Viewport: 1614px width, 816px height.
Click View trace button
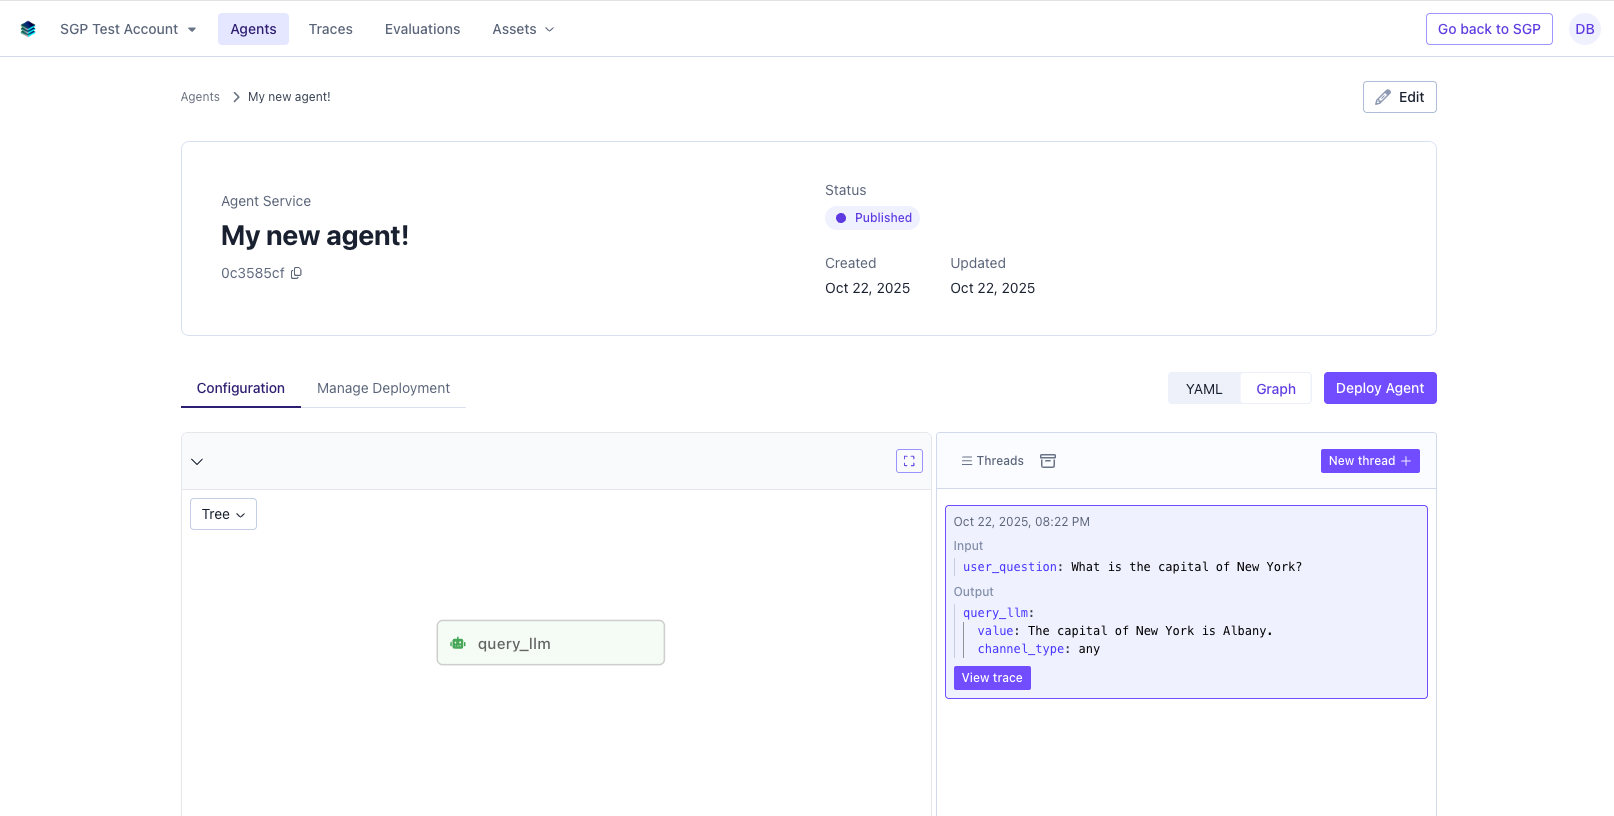(x=992, y=678)
